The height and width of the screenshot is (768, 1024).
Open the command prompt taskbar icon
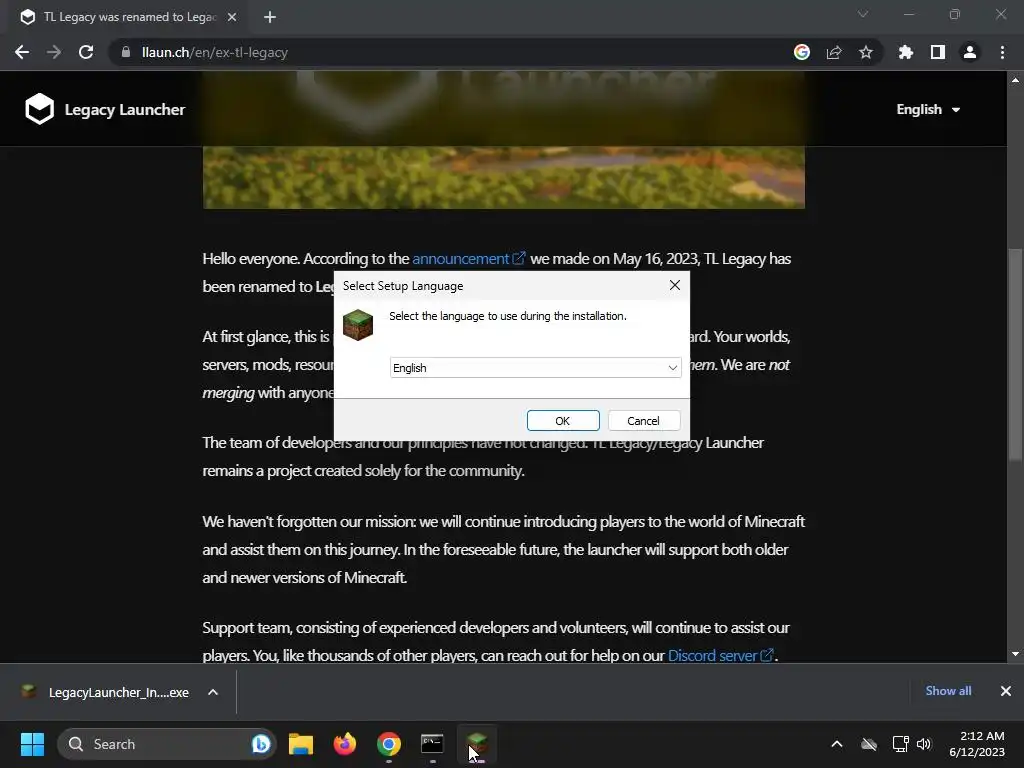coord(432,744)
